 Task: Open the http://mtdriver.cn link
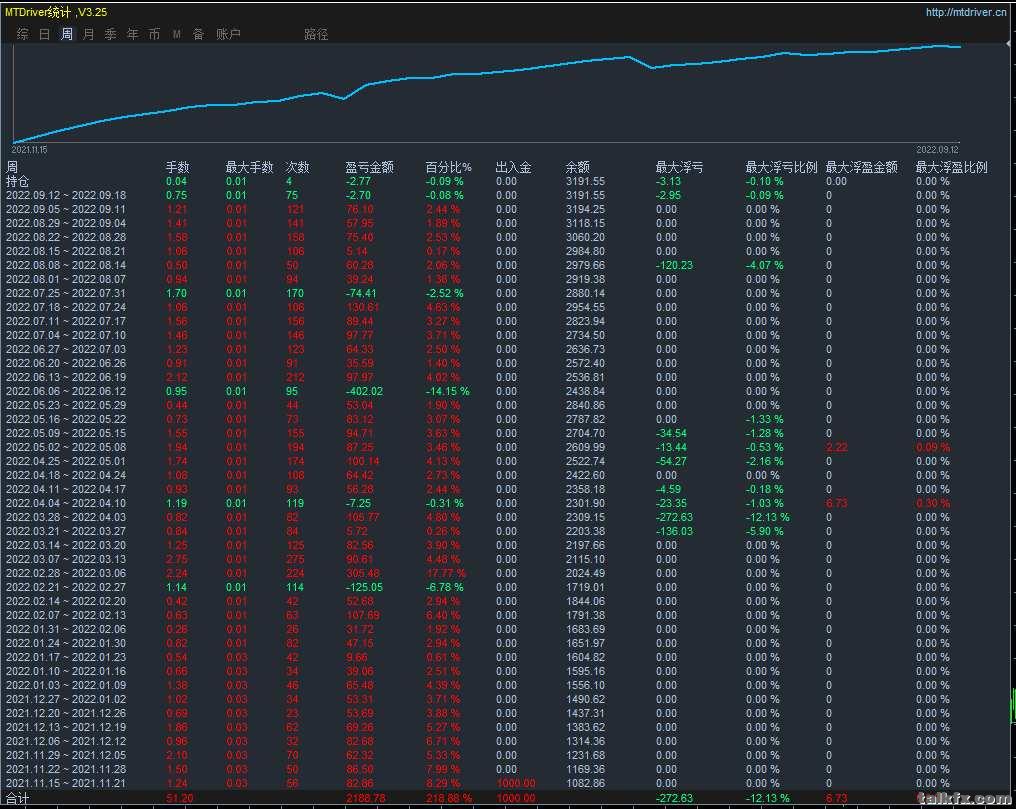tap(966, 12)
